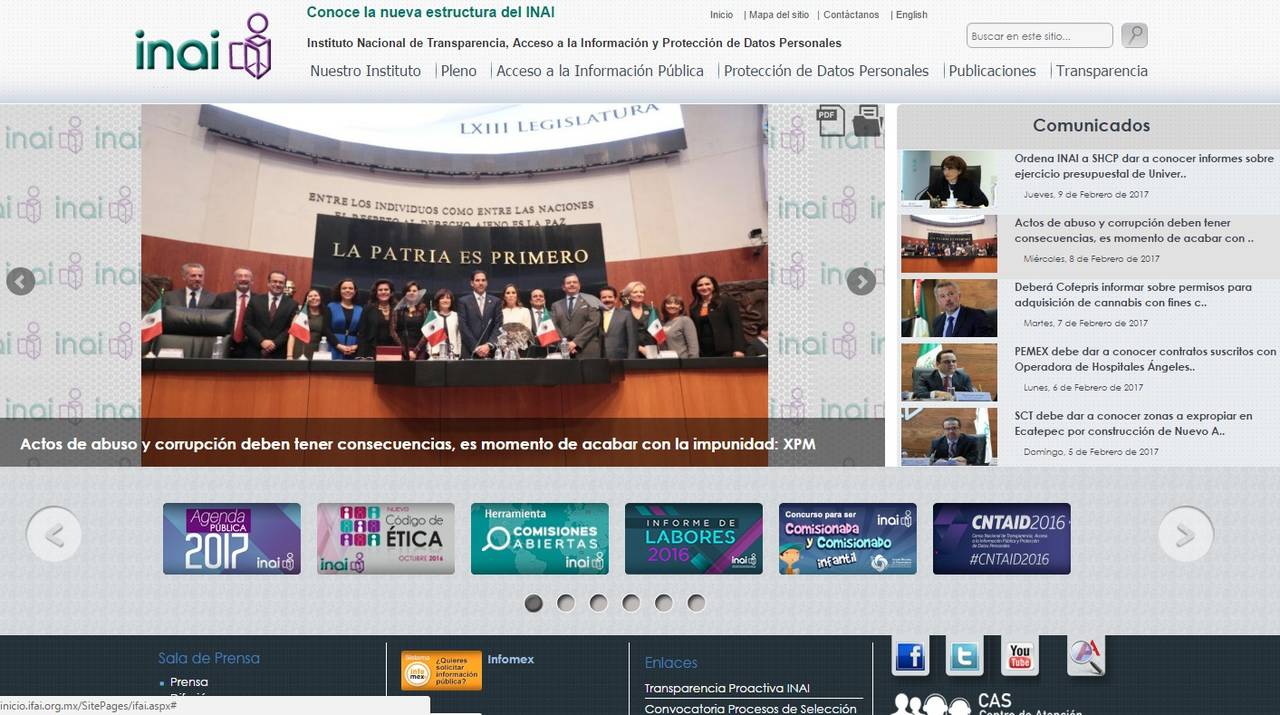Open the Twitter social icon

click(x=965, y=657)
